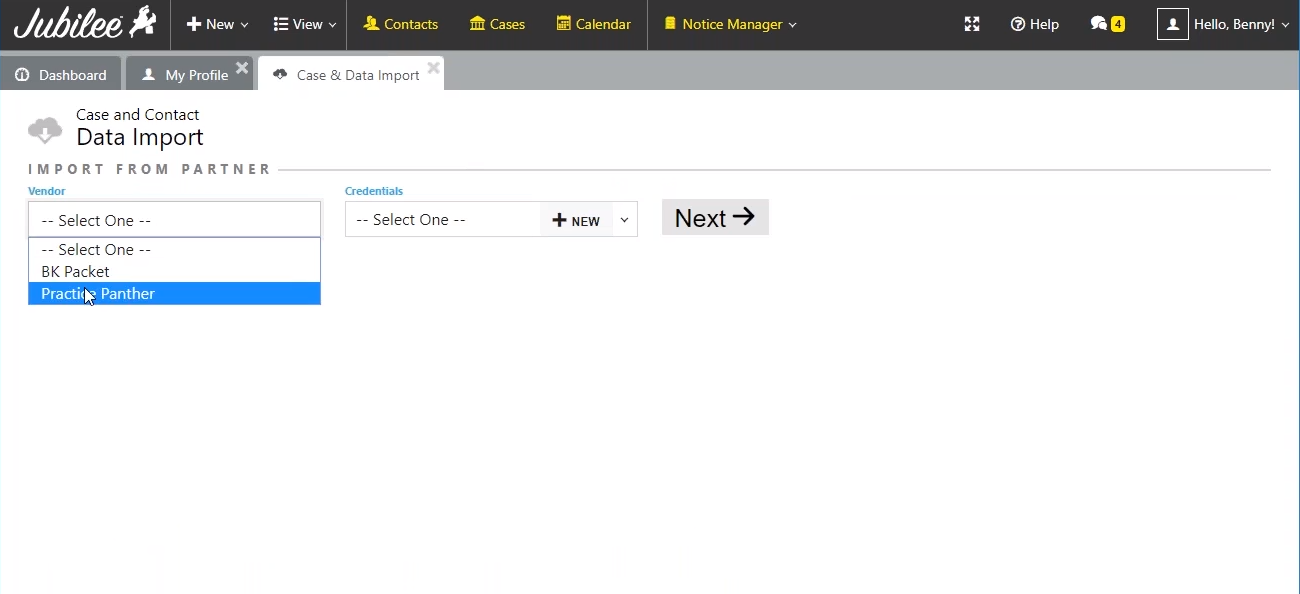Click the Jubilee logo

pos(85,24)
